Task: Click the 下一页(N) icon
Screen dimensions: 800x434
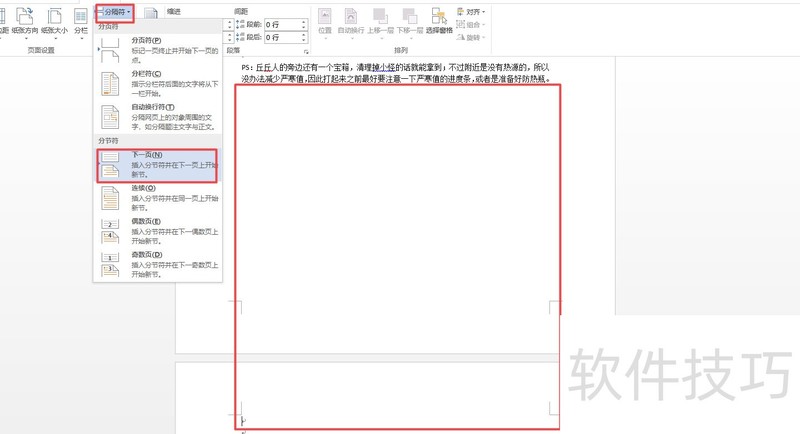Action: [x=110, y=165]
